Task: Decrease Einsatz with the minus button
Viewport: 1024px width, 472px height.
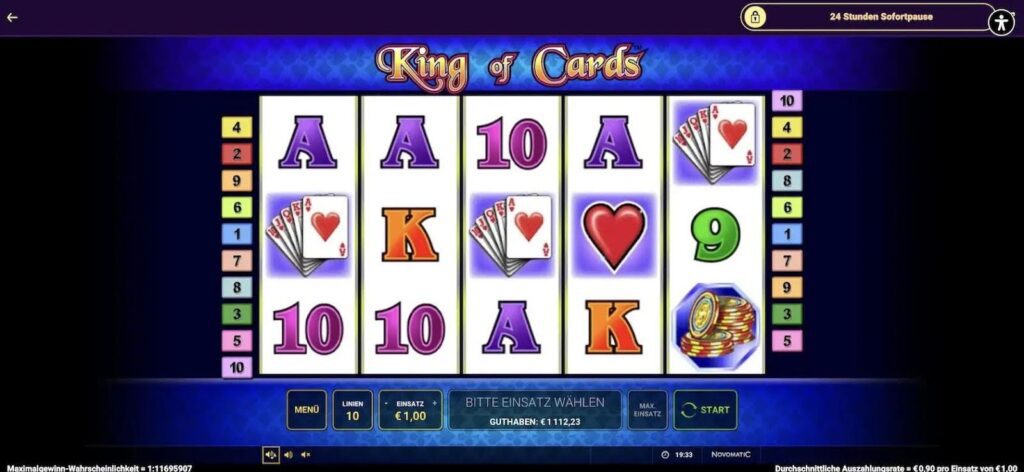Action: coord(385,403)
